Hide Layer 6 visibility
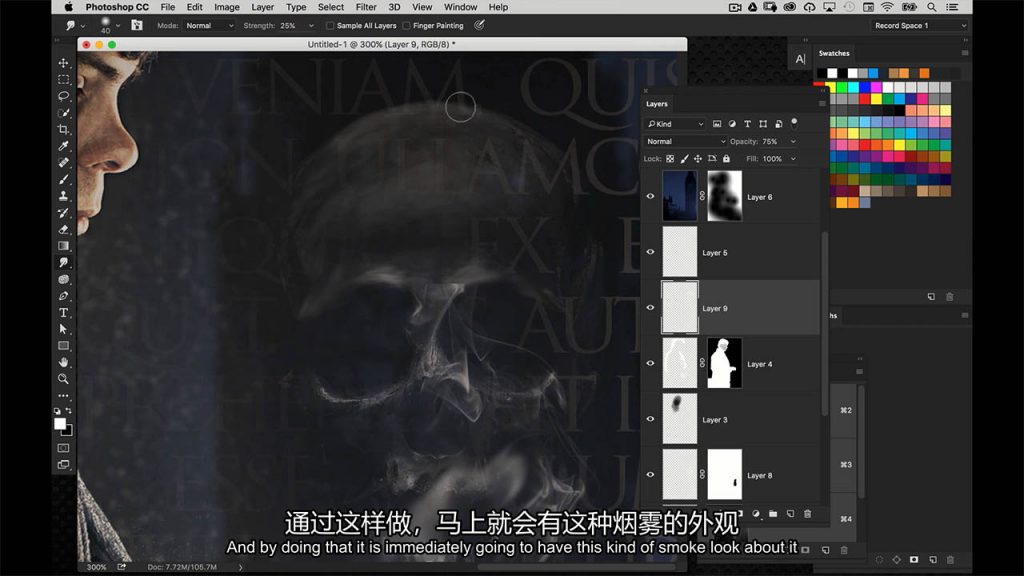 pos(650,197)
